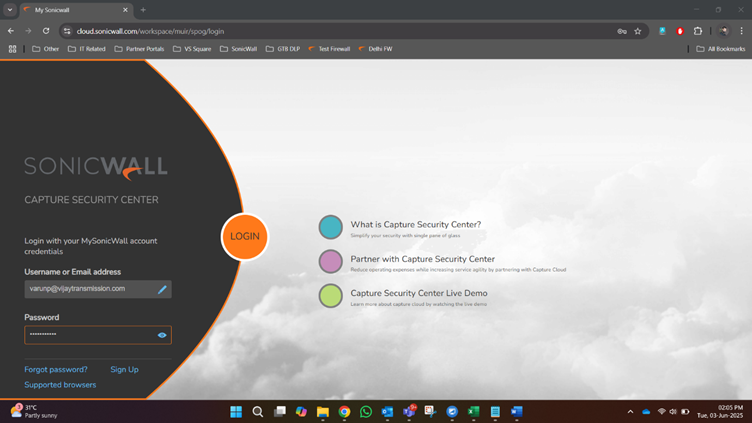Viewport: 752px width, 423px height.
Task: Open the red extension icon in the toolbar
Action: 680,31
